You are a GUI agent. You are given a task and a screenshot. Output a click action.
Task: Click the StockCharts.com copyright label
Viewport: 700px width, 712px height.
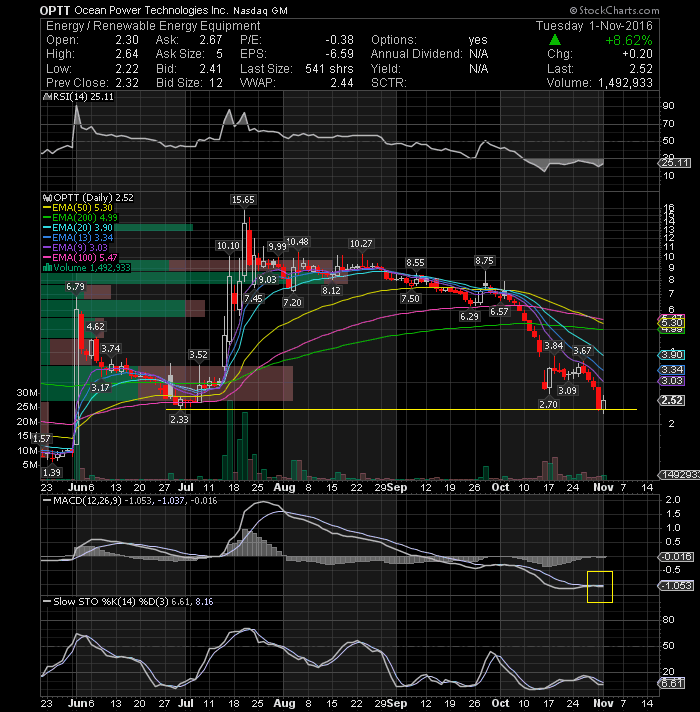(615, 10)
